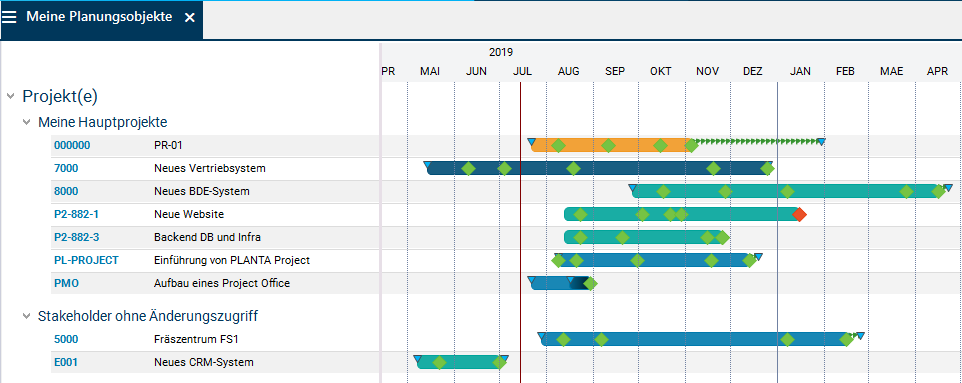
Task: Click the 2019 year label in timeline
Action: [x=501, y=52]
